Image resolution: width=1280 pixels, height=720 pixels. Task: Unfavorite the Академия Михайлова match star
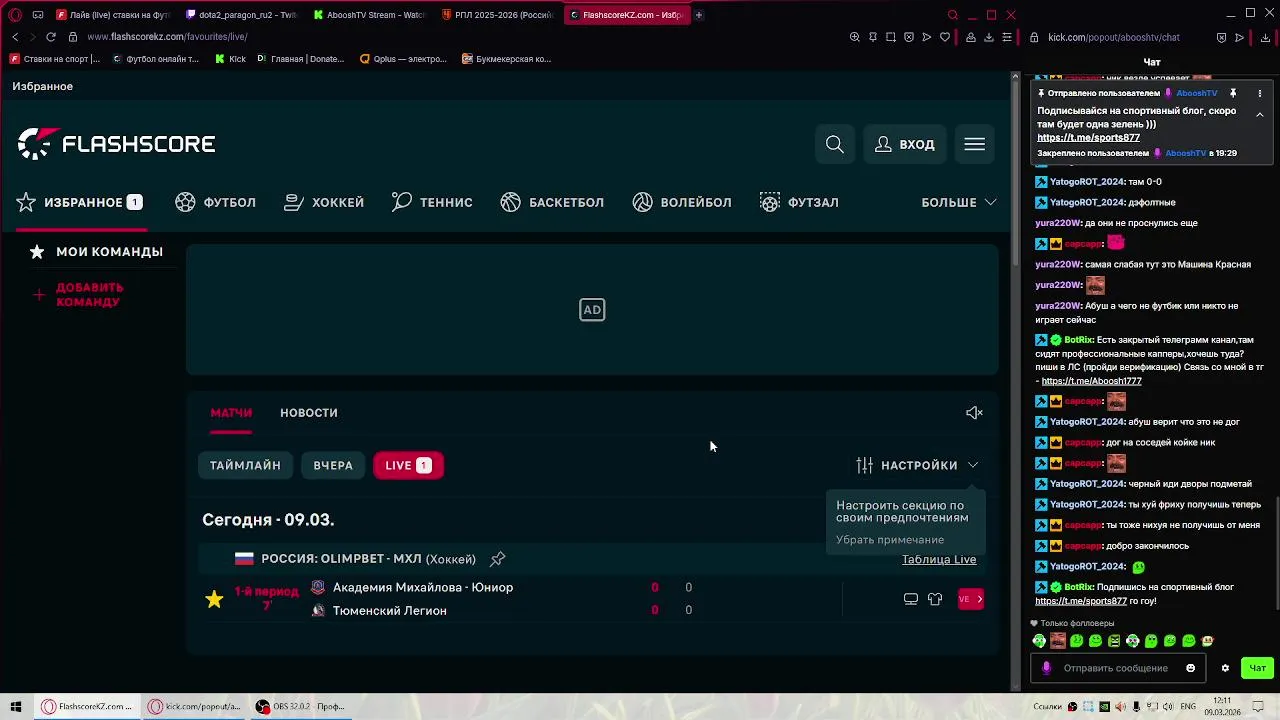coord(214,599)
